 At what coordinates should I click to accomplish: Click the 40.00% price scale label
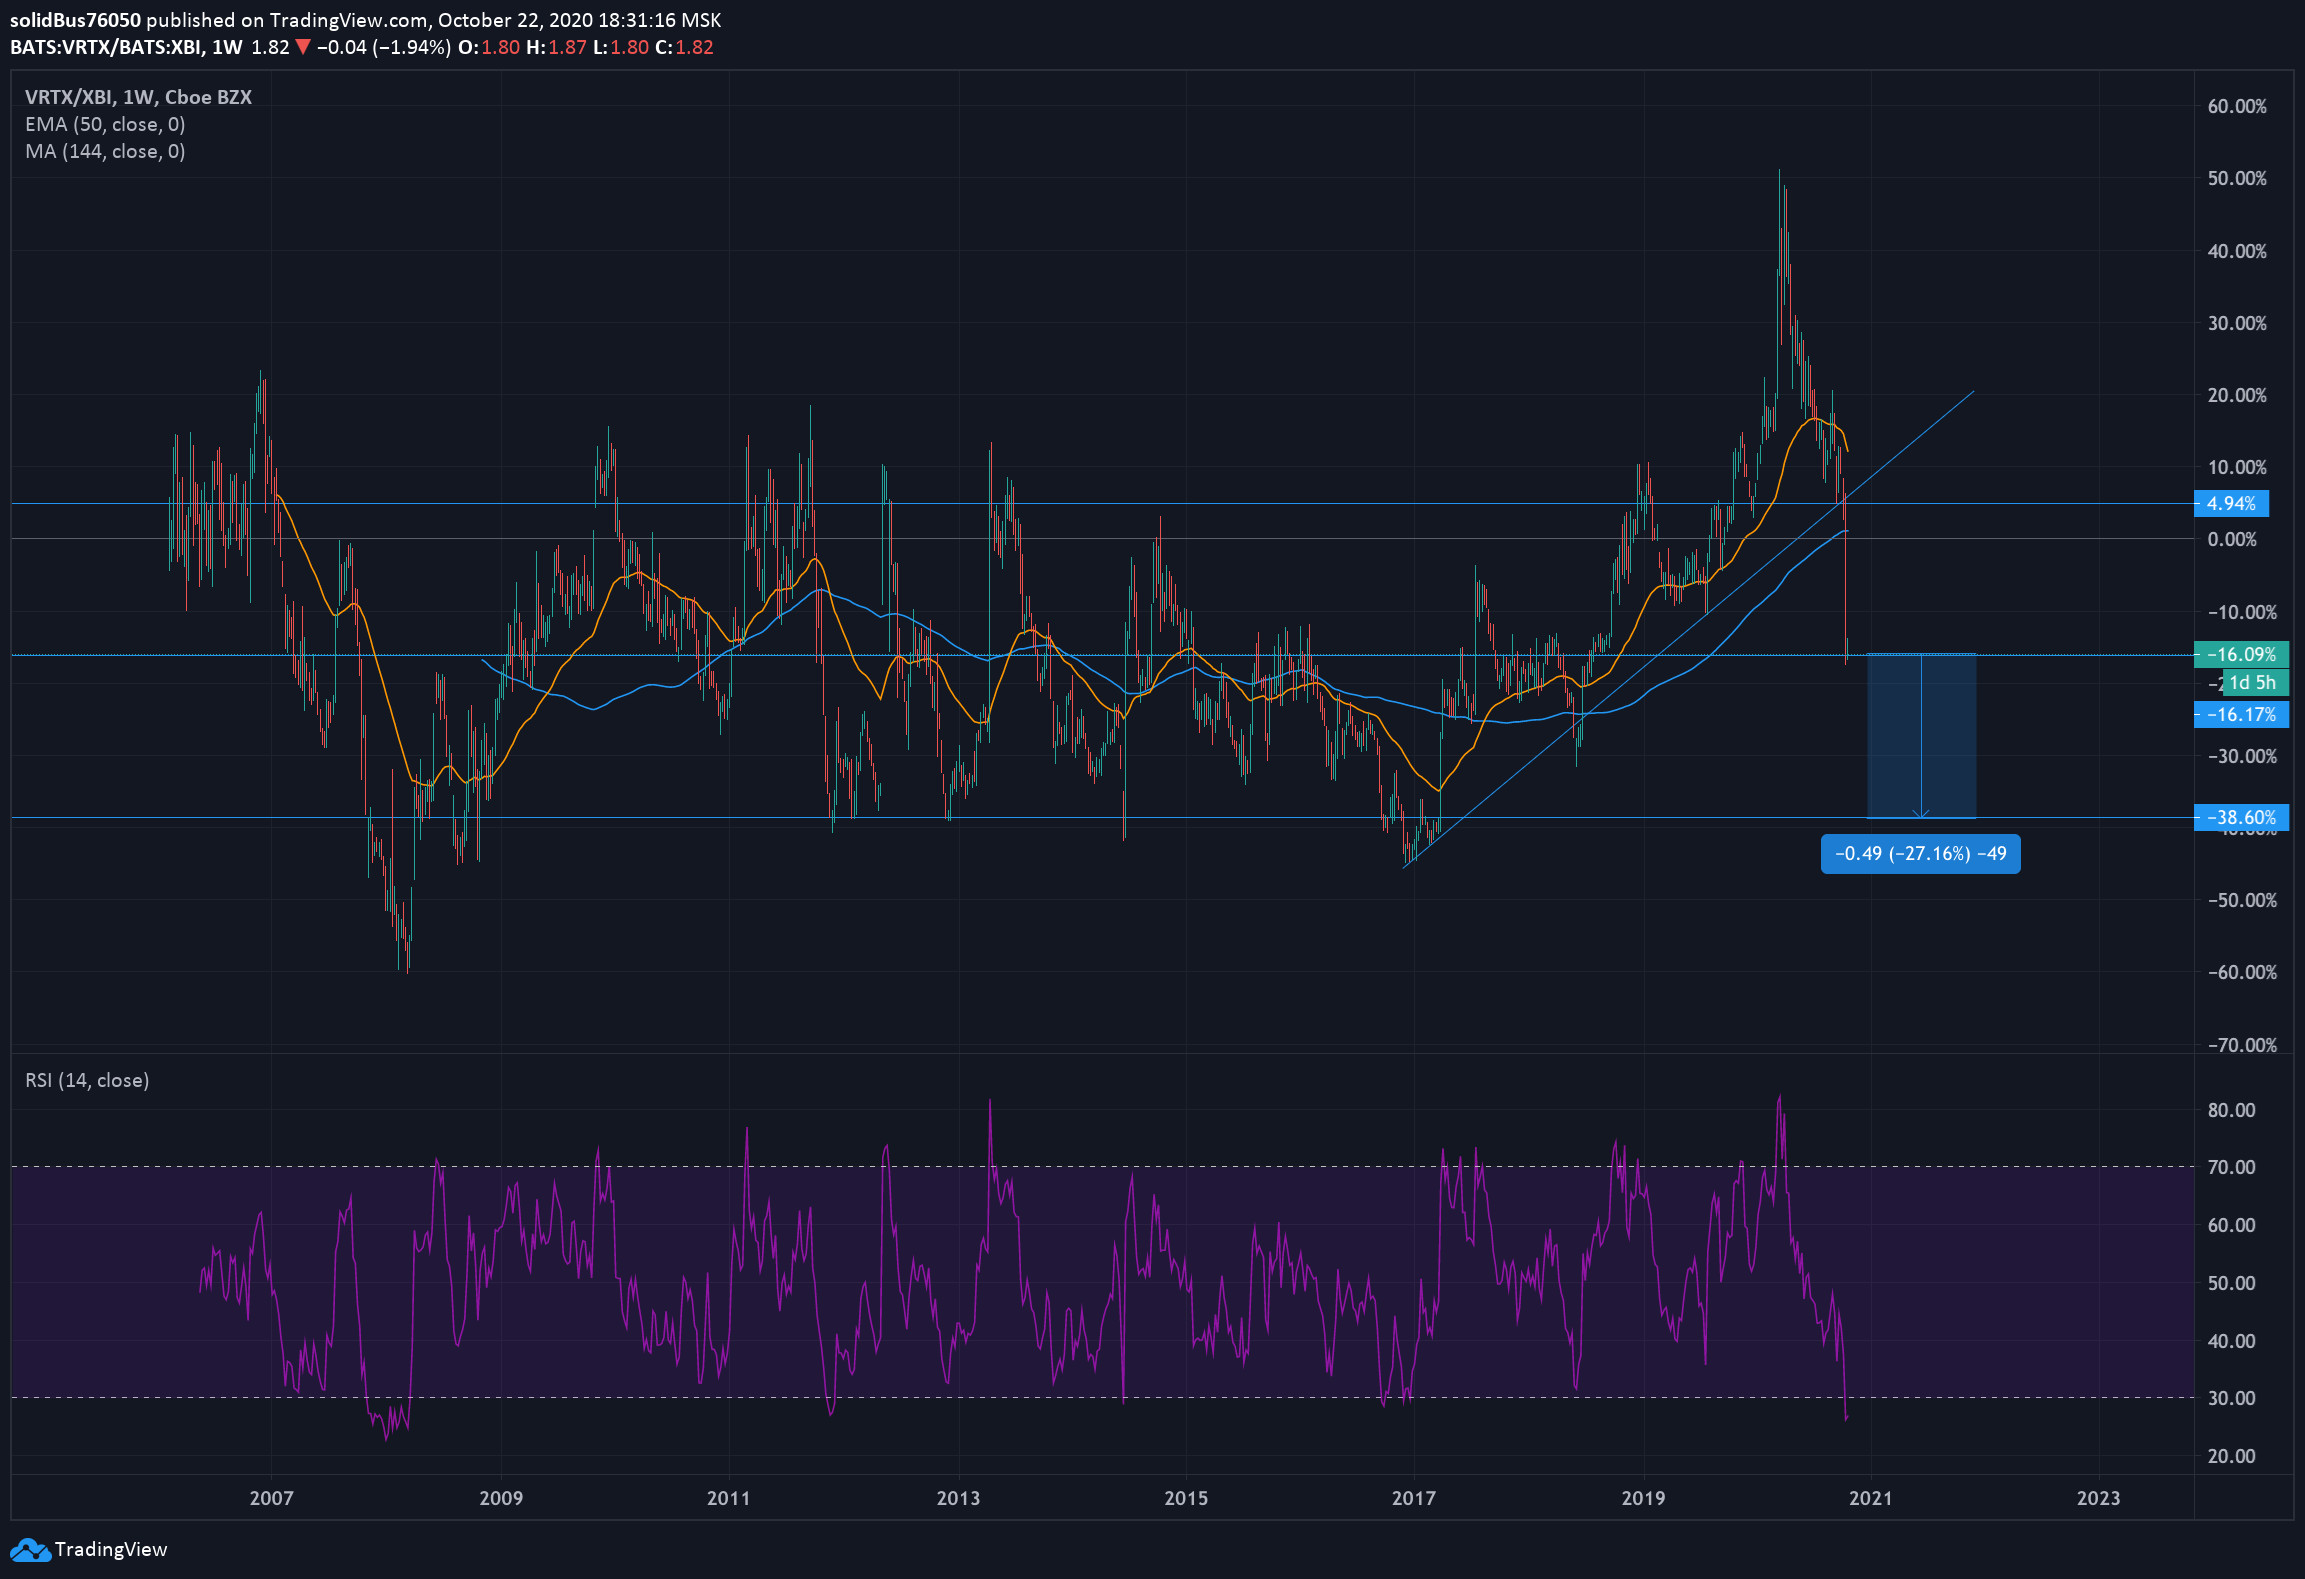point(2237,251)
